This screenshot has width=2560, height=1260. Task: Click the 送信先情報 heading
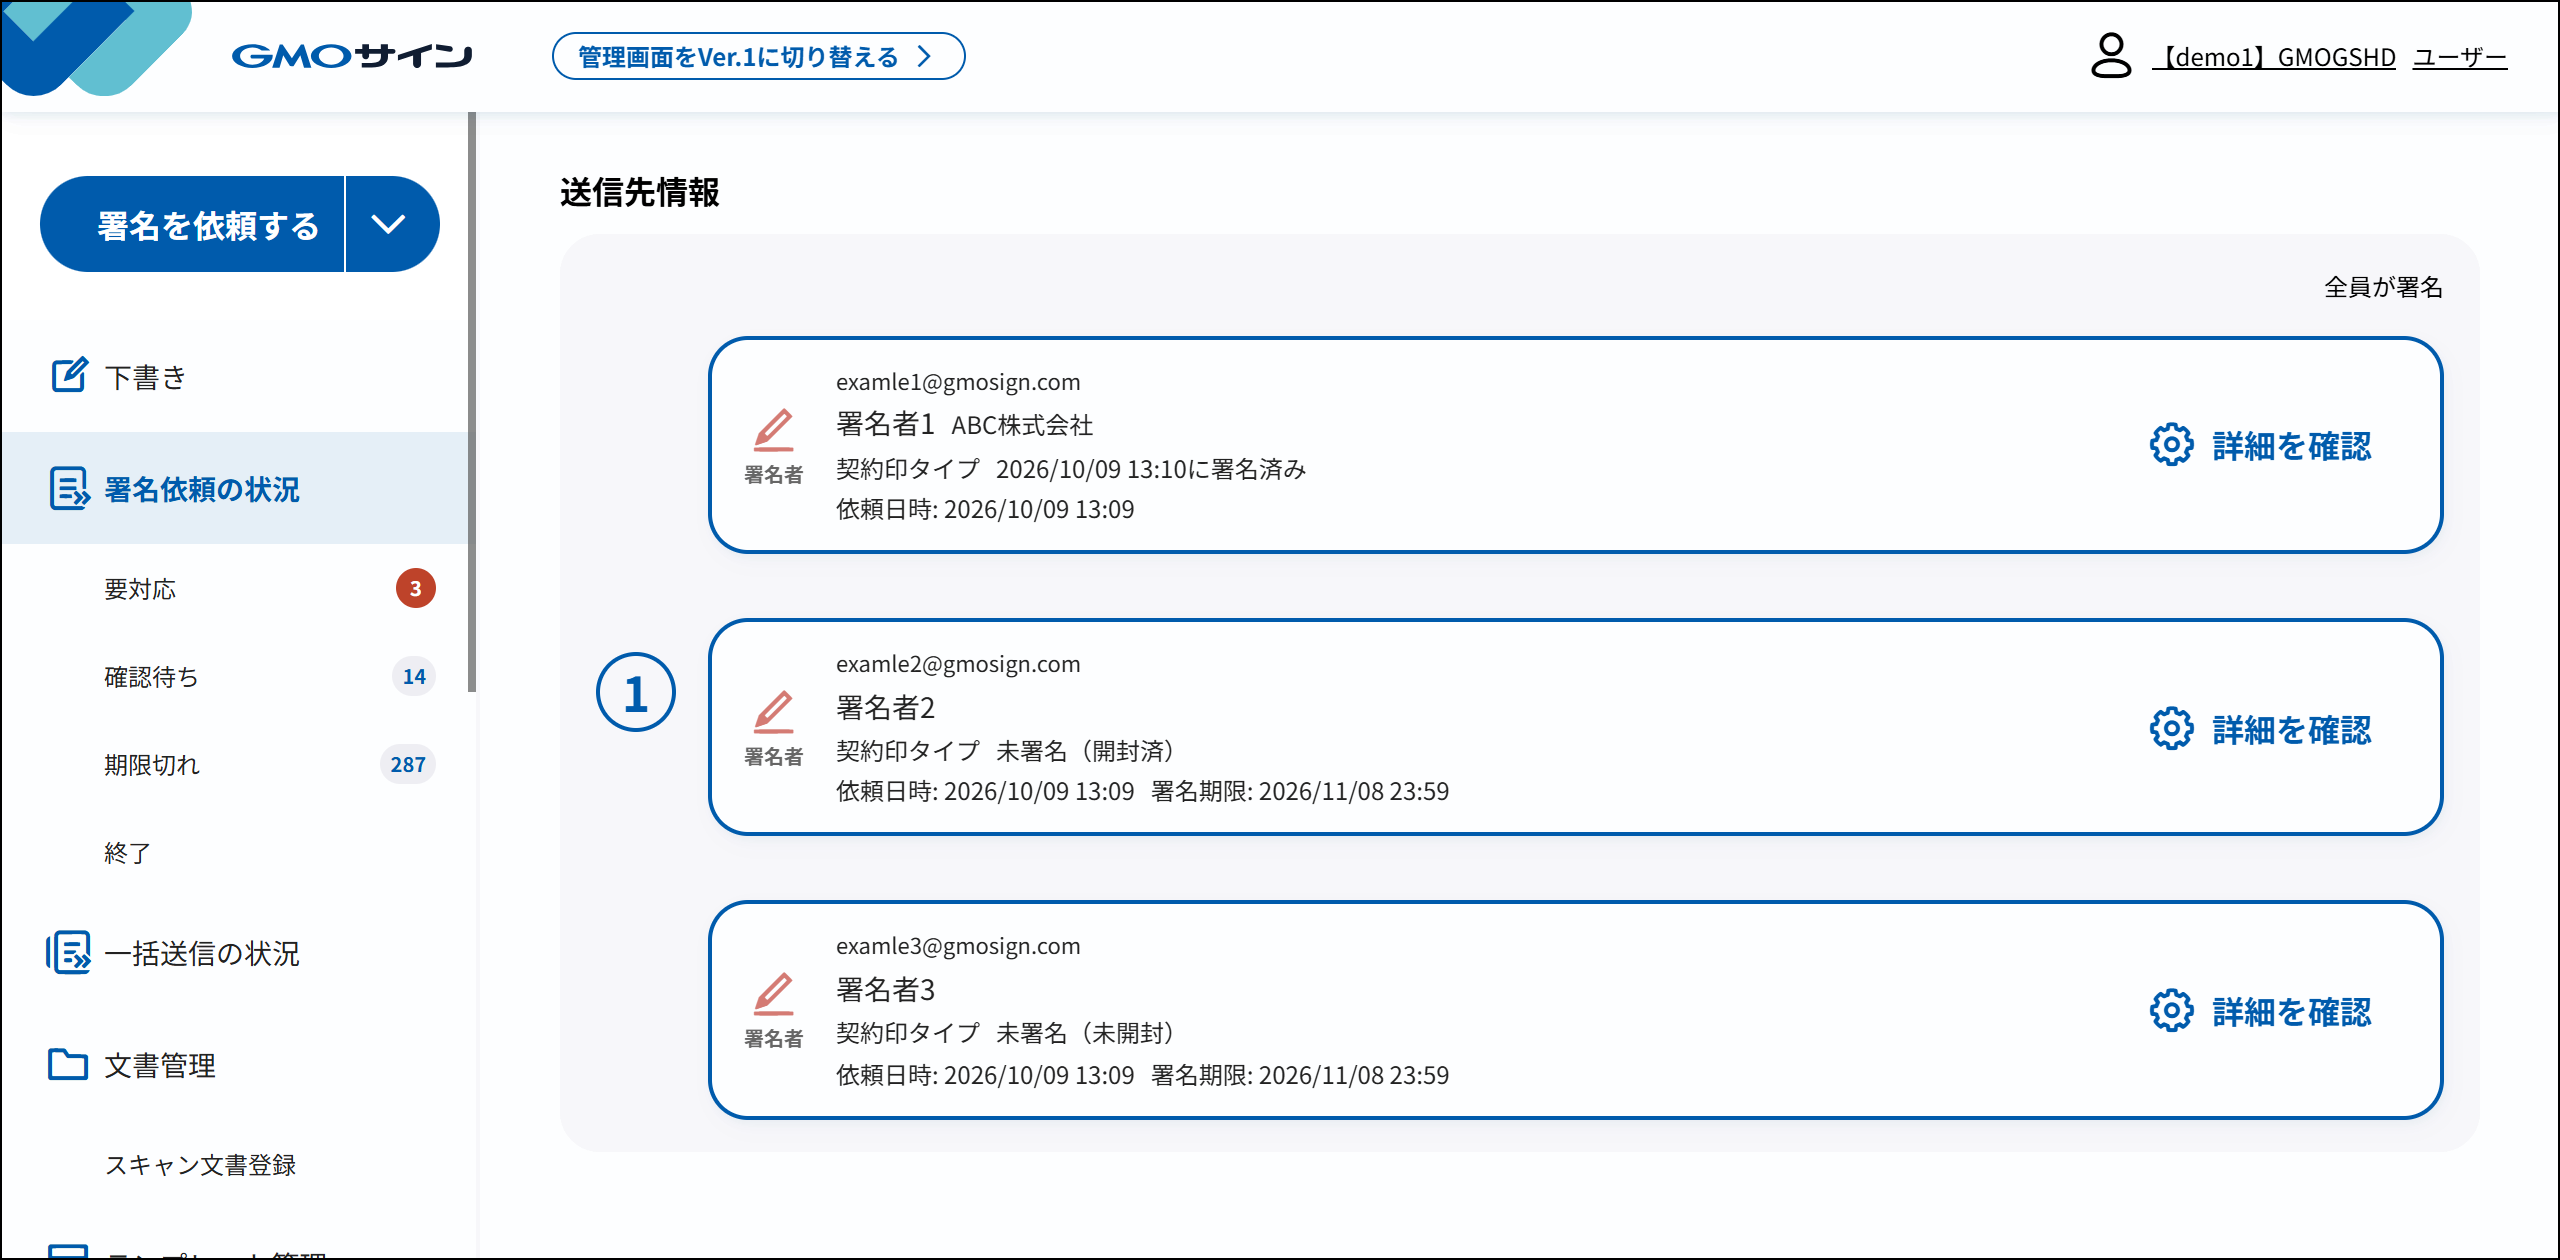tap(640, 192)
